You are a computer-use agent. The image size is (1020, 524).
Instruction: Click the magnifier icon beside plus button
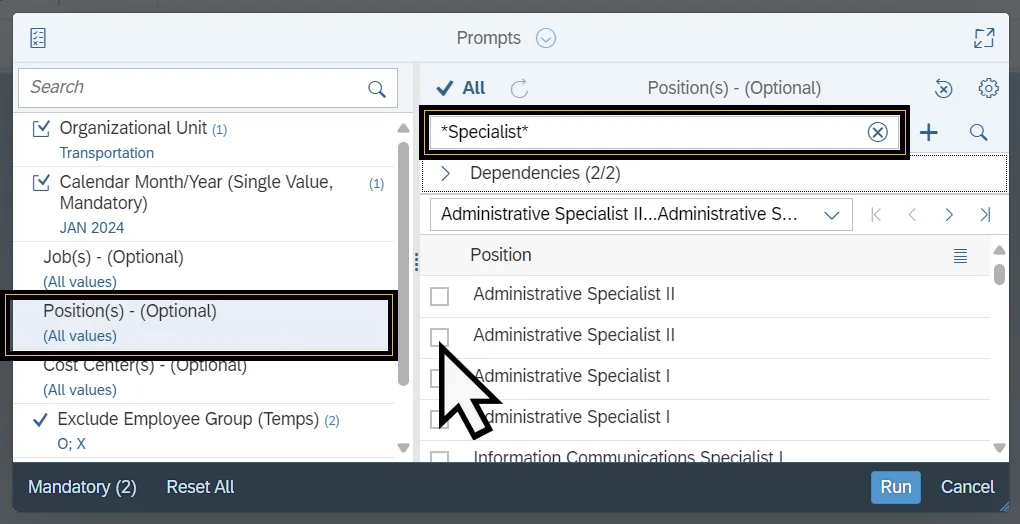pos(978,132)
